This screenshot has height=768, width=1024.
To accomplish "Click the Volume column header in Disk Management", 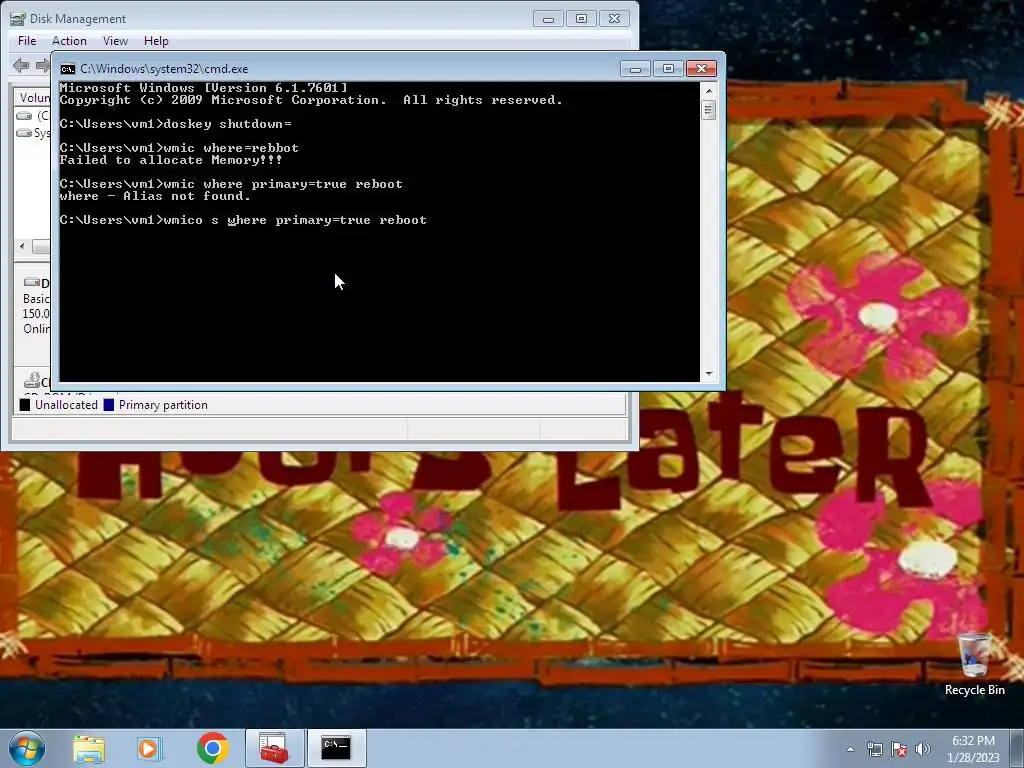I will 34,98.
